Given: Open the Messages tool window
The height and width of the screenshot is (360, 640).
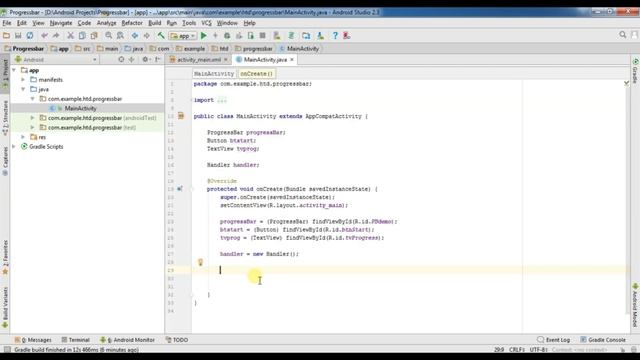Looking at the screenshot, I should coord(33,340).
